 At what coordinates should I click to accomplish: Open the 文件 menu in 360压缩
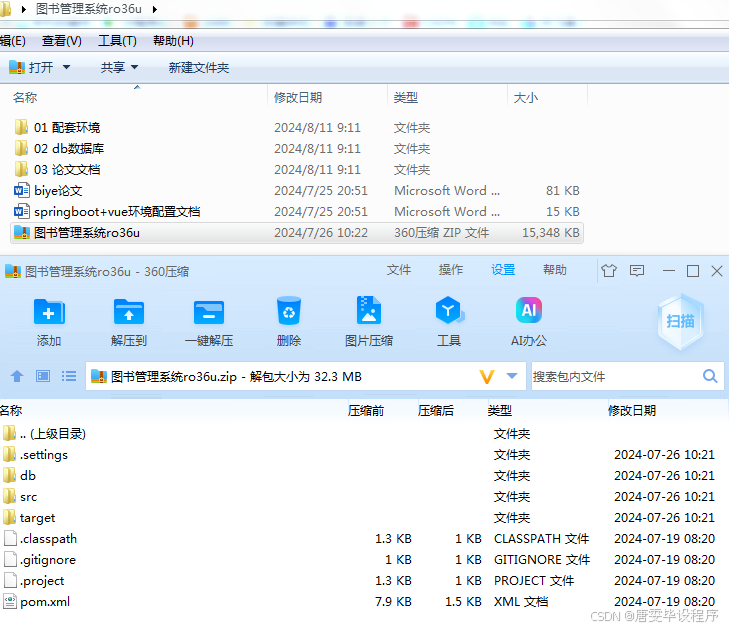399,270
